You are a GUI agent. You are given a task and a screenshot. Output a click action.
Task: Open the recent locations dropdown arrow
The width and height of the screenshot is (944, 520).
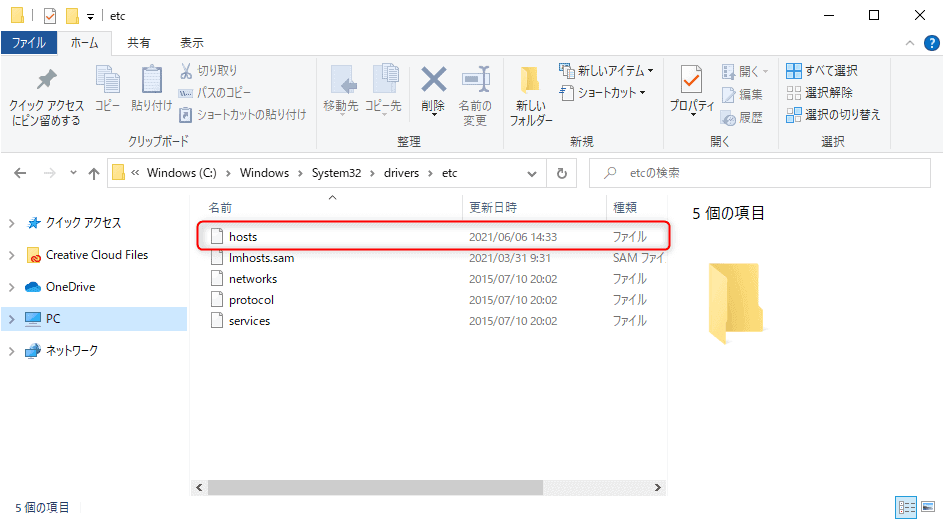tap(73, 173)
